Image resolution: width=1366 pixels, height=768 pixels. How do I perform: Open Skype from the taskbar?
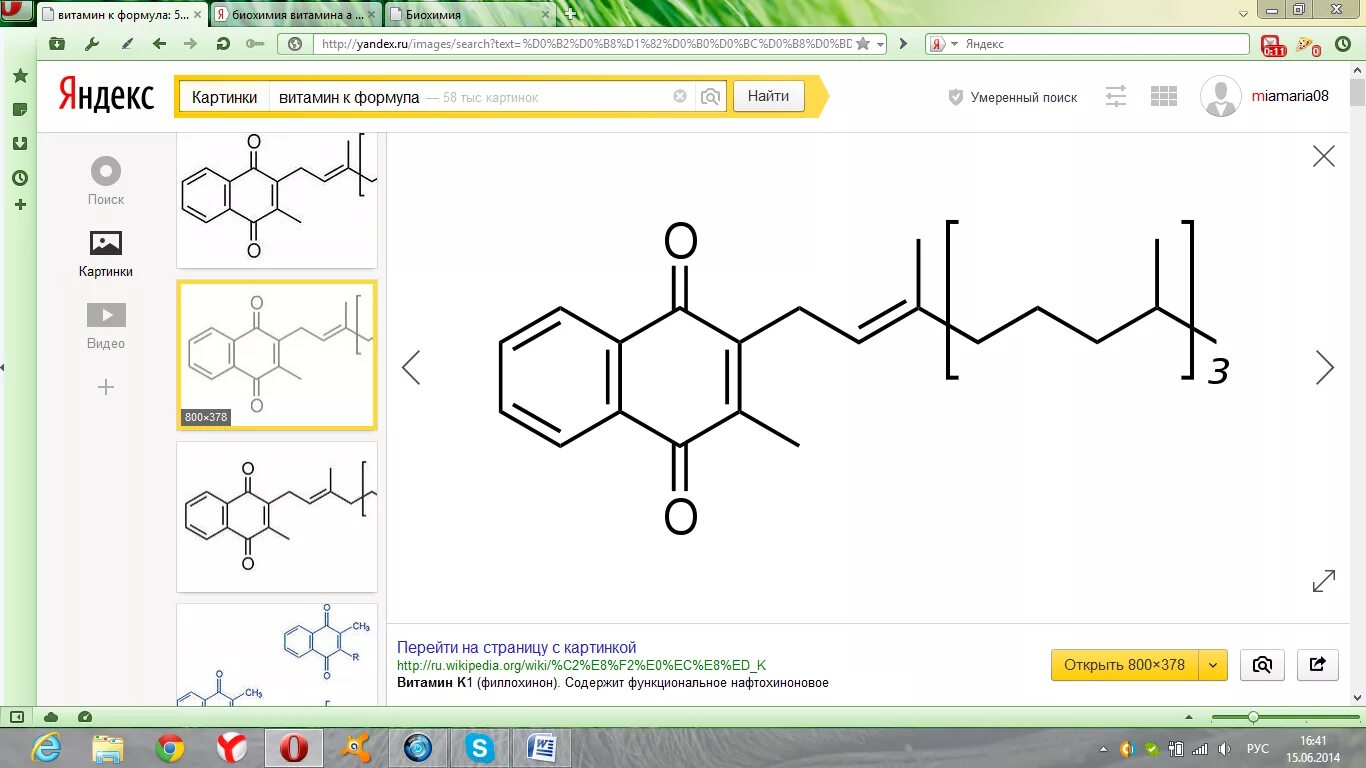tap(481, 747)
